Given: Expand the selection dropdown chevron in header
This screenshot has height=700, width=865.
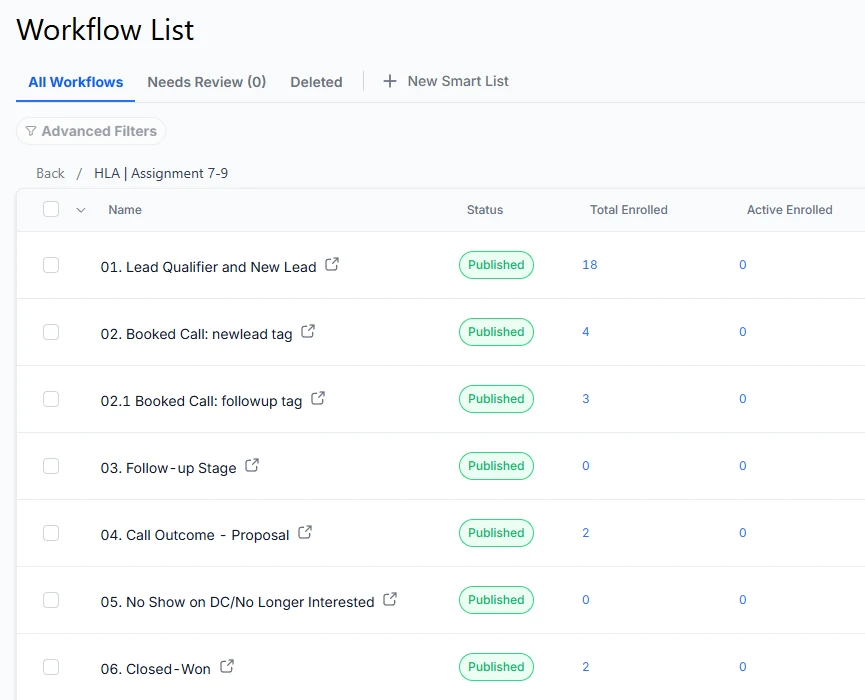Looking at the screenshot, I should (81, 210).
